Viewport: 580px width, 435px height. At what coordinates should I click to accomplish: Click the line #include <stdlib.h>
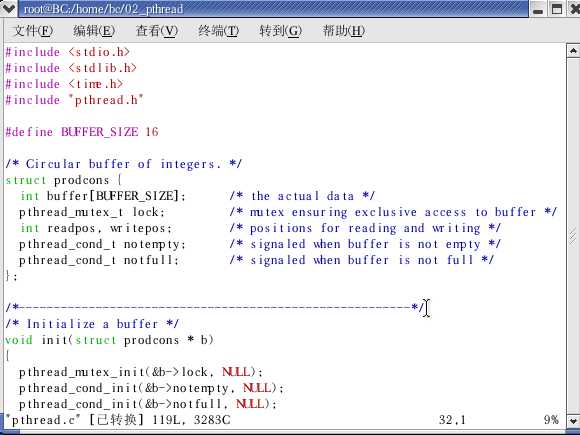click(71, 68)
